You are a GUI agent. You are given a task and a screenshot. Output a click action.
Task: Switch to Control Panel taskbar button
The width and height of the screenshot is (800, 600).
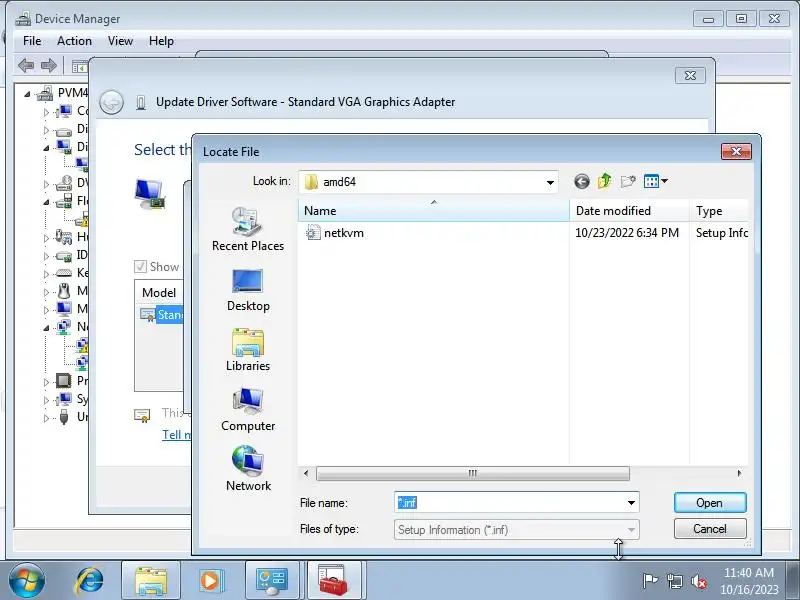[272, 581]
